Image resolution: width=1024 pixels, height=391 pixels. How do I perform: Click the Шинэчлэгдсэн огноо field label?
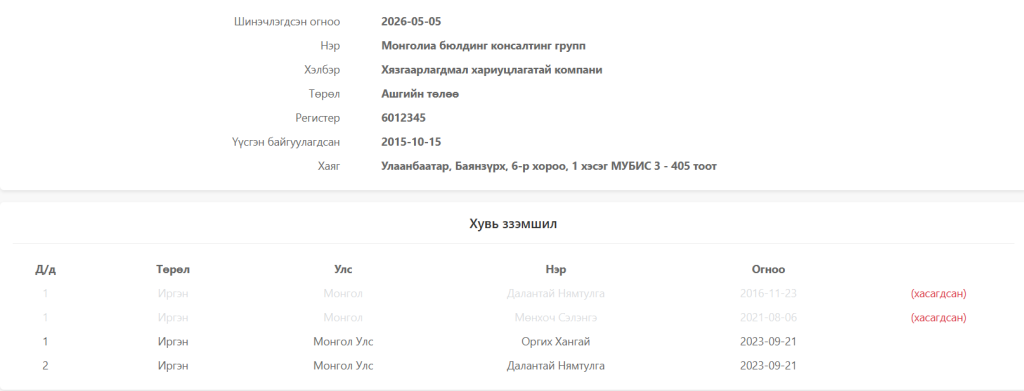pos(287,22)
